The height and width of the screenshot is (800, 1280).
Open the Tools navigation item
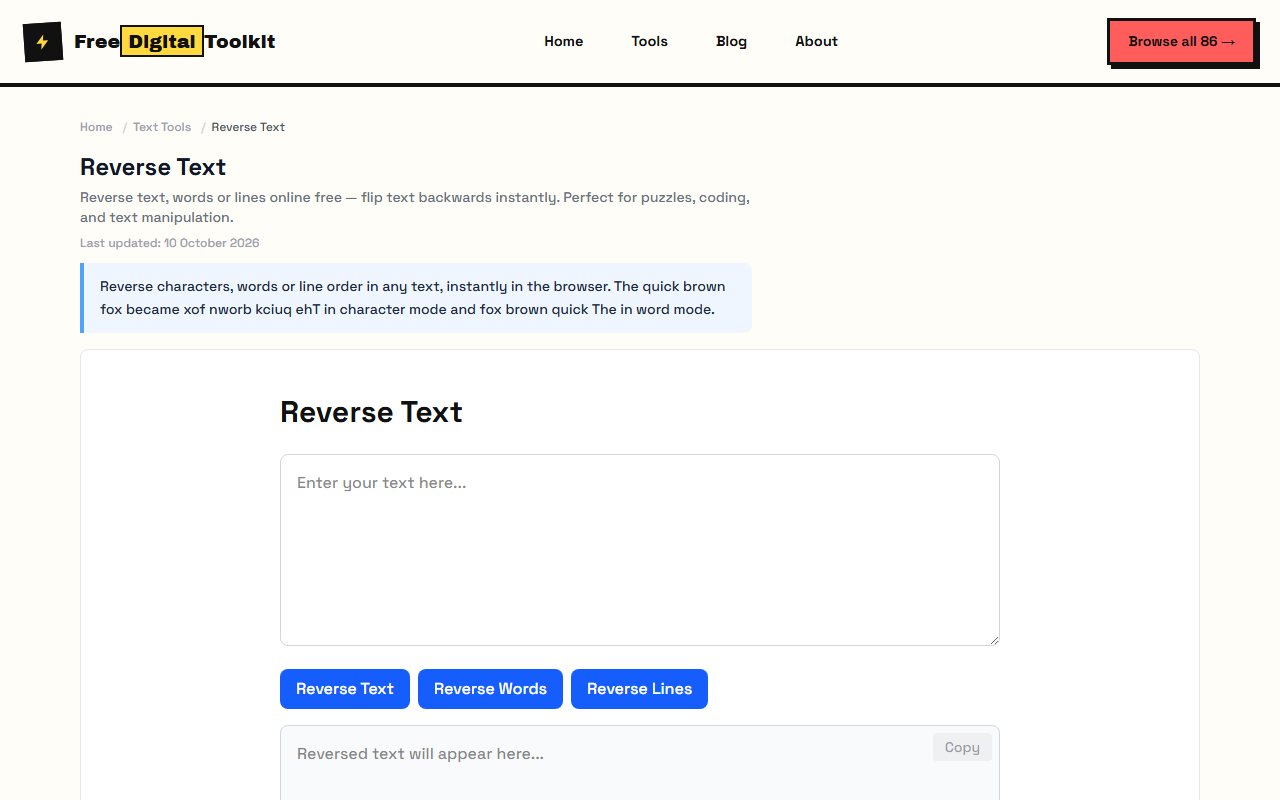(x=650, y=41)
